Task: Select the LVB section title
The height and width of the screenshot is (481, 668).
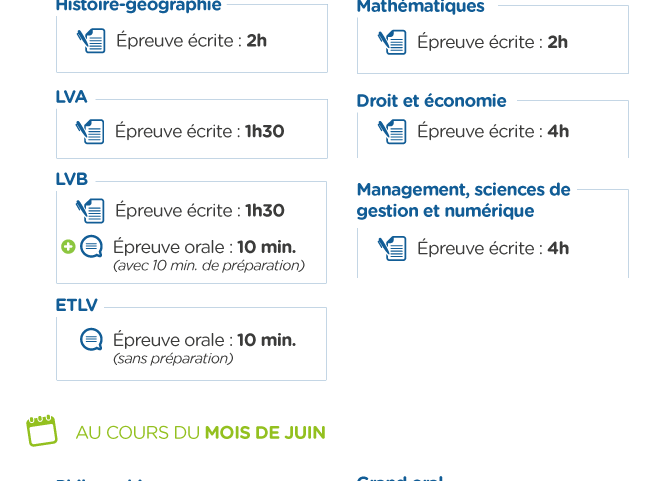Action: pyautogui.click(x=72, y=179)
